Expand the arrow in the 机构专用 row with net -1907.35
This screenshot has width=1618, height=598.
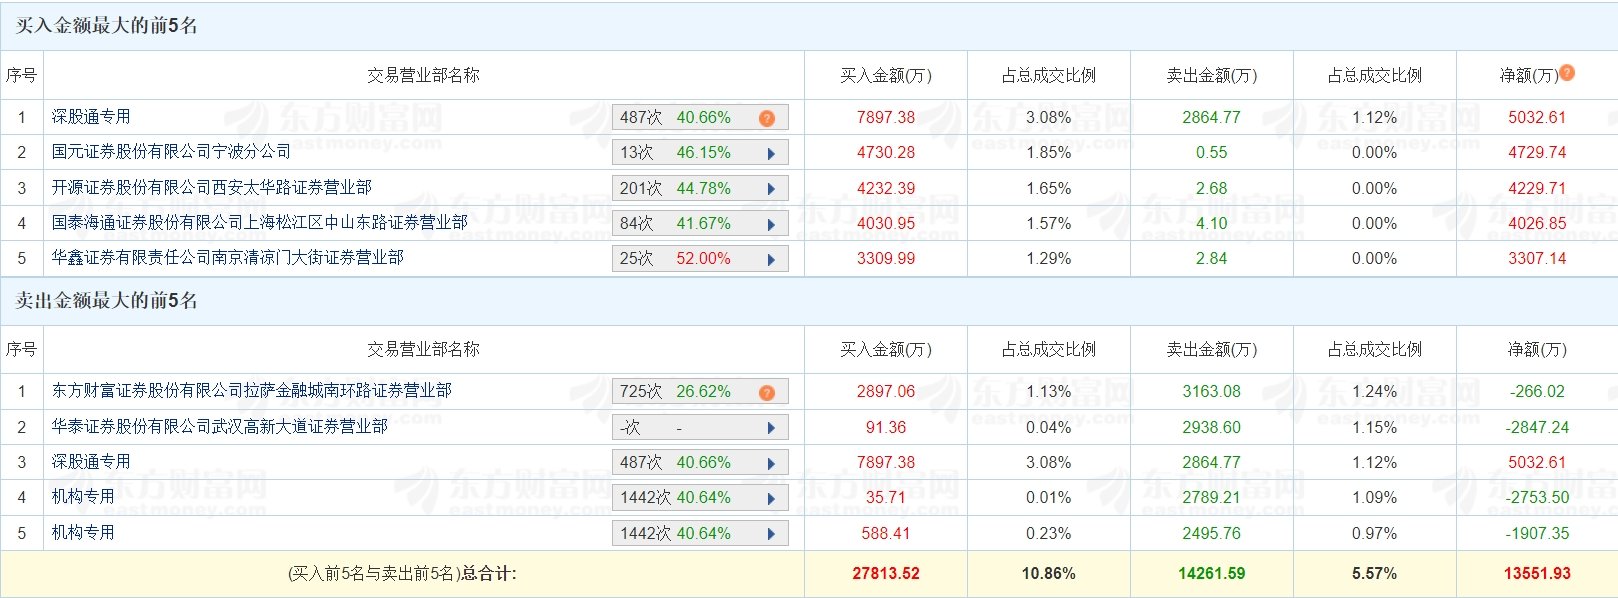click(771, 534)
